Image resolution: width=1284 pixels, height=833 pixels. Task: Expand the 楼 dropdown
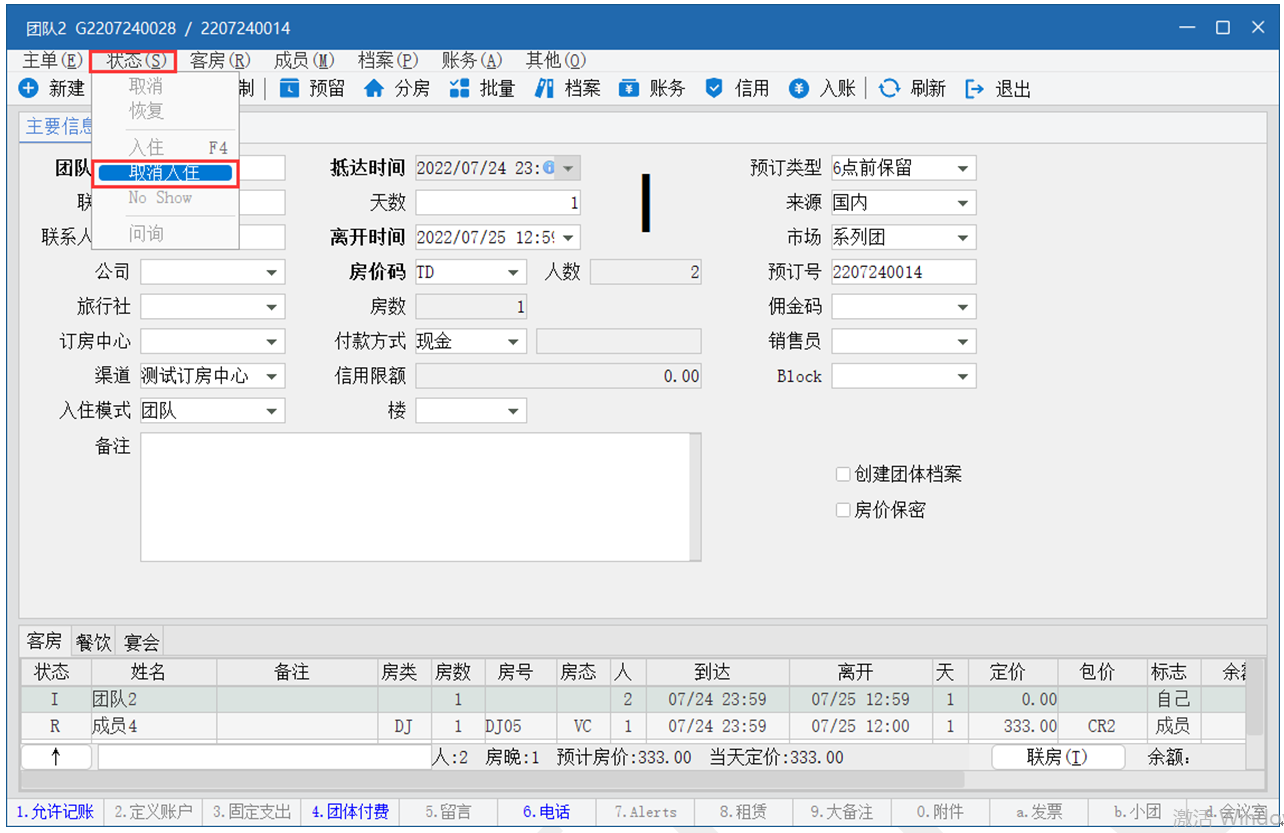[x=514, y=411]
